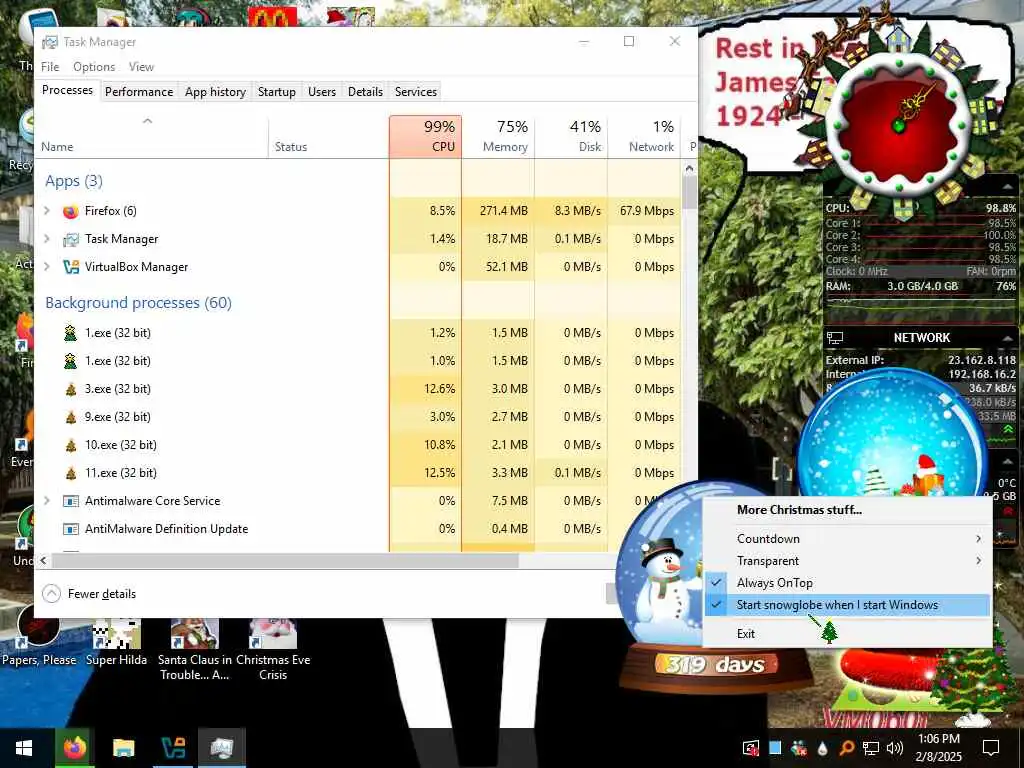Click the network tray icon

(x=871, y=748)
